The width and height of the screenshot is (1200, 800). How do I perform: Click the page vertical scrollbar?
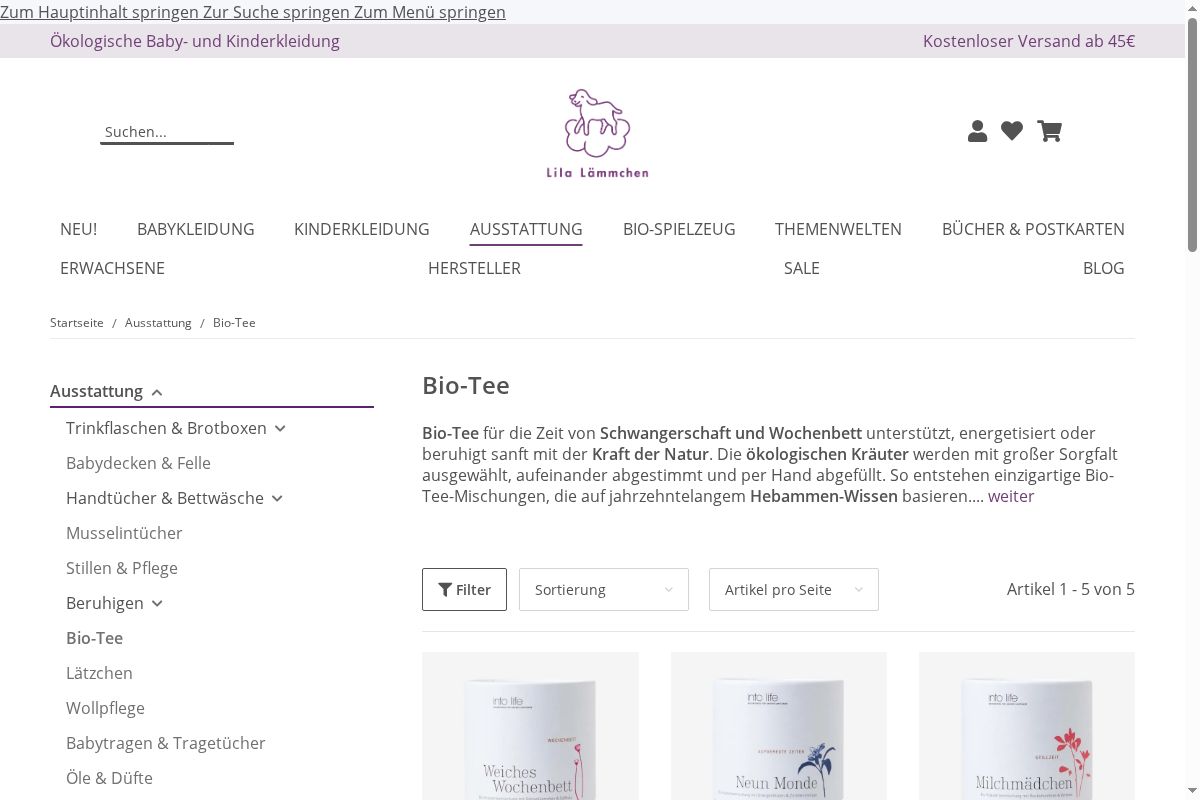(x=1192, y=400)
